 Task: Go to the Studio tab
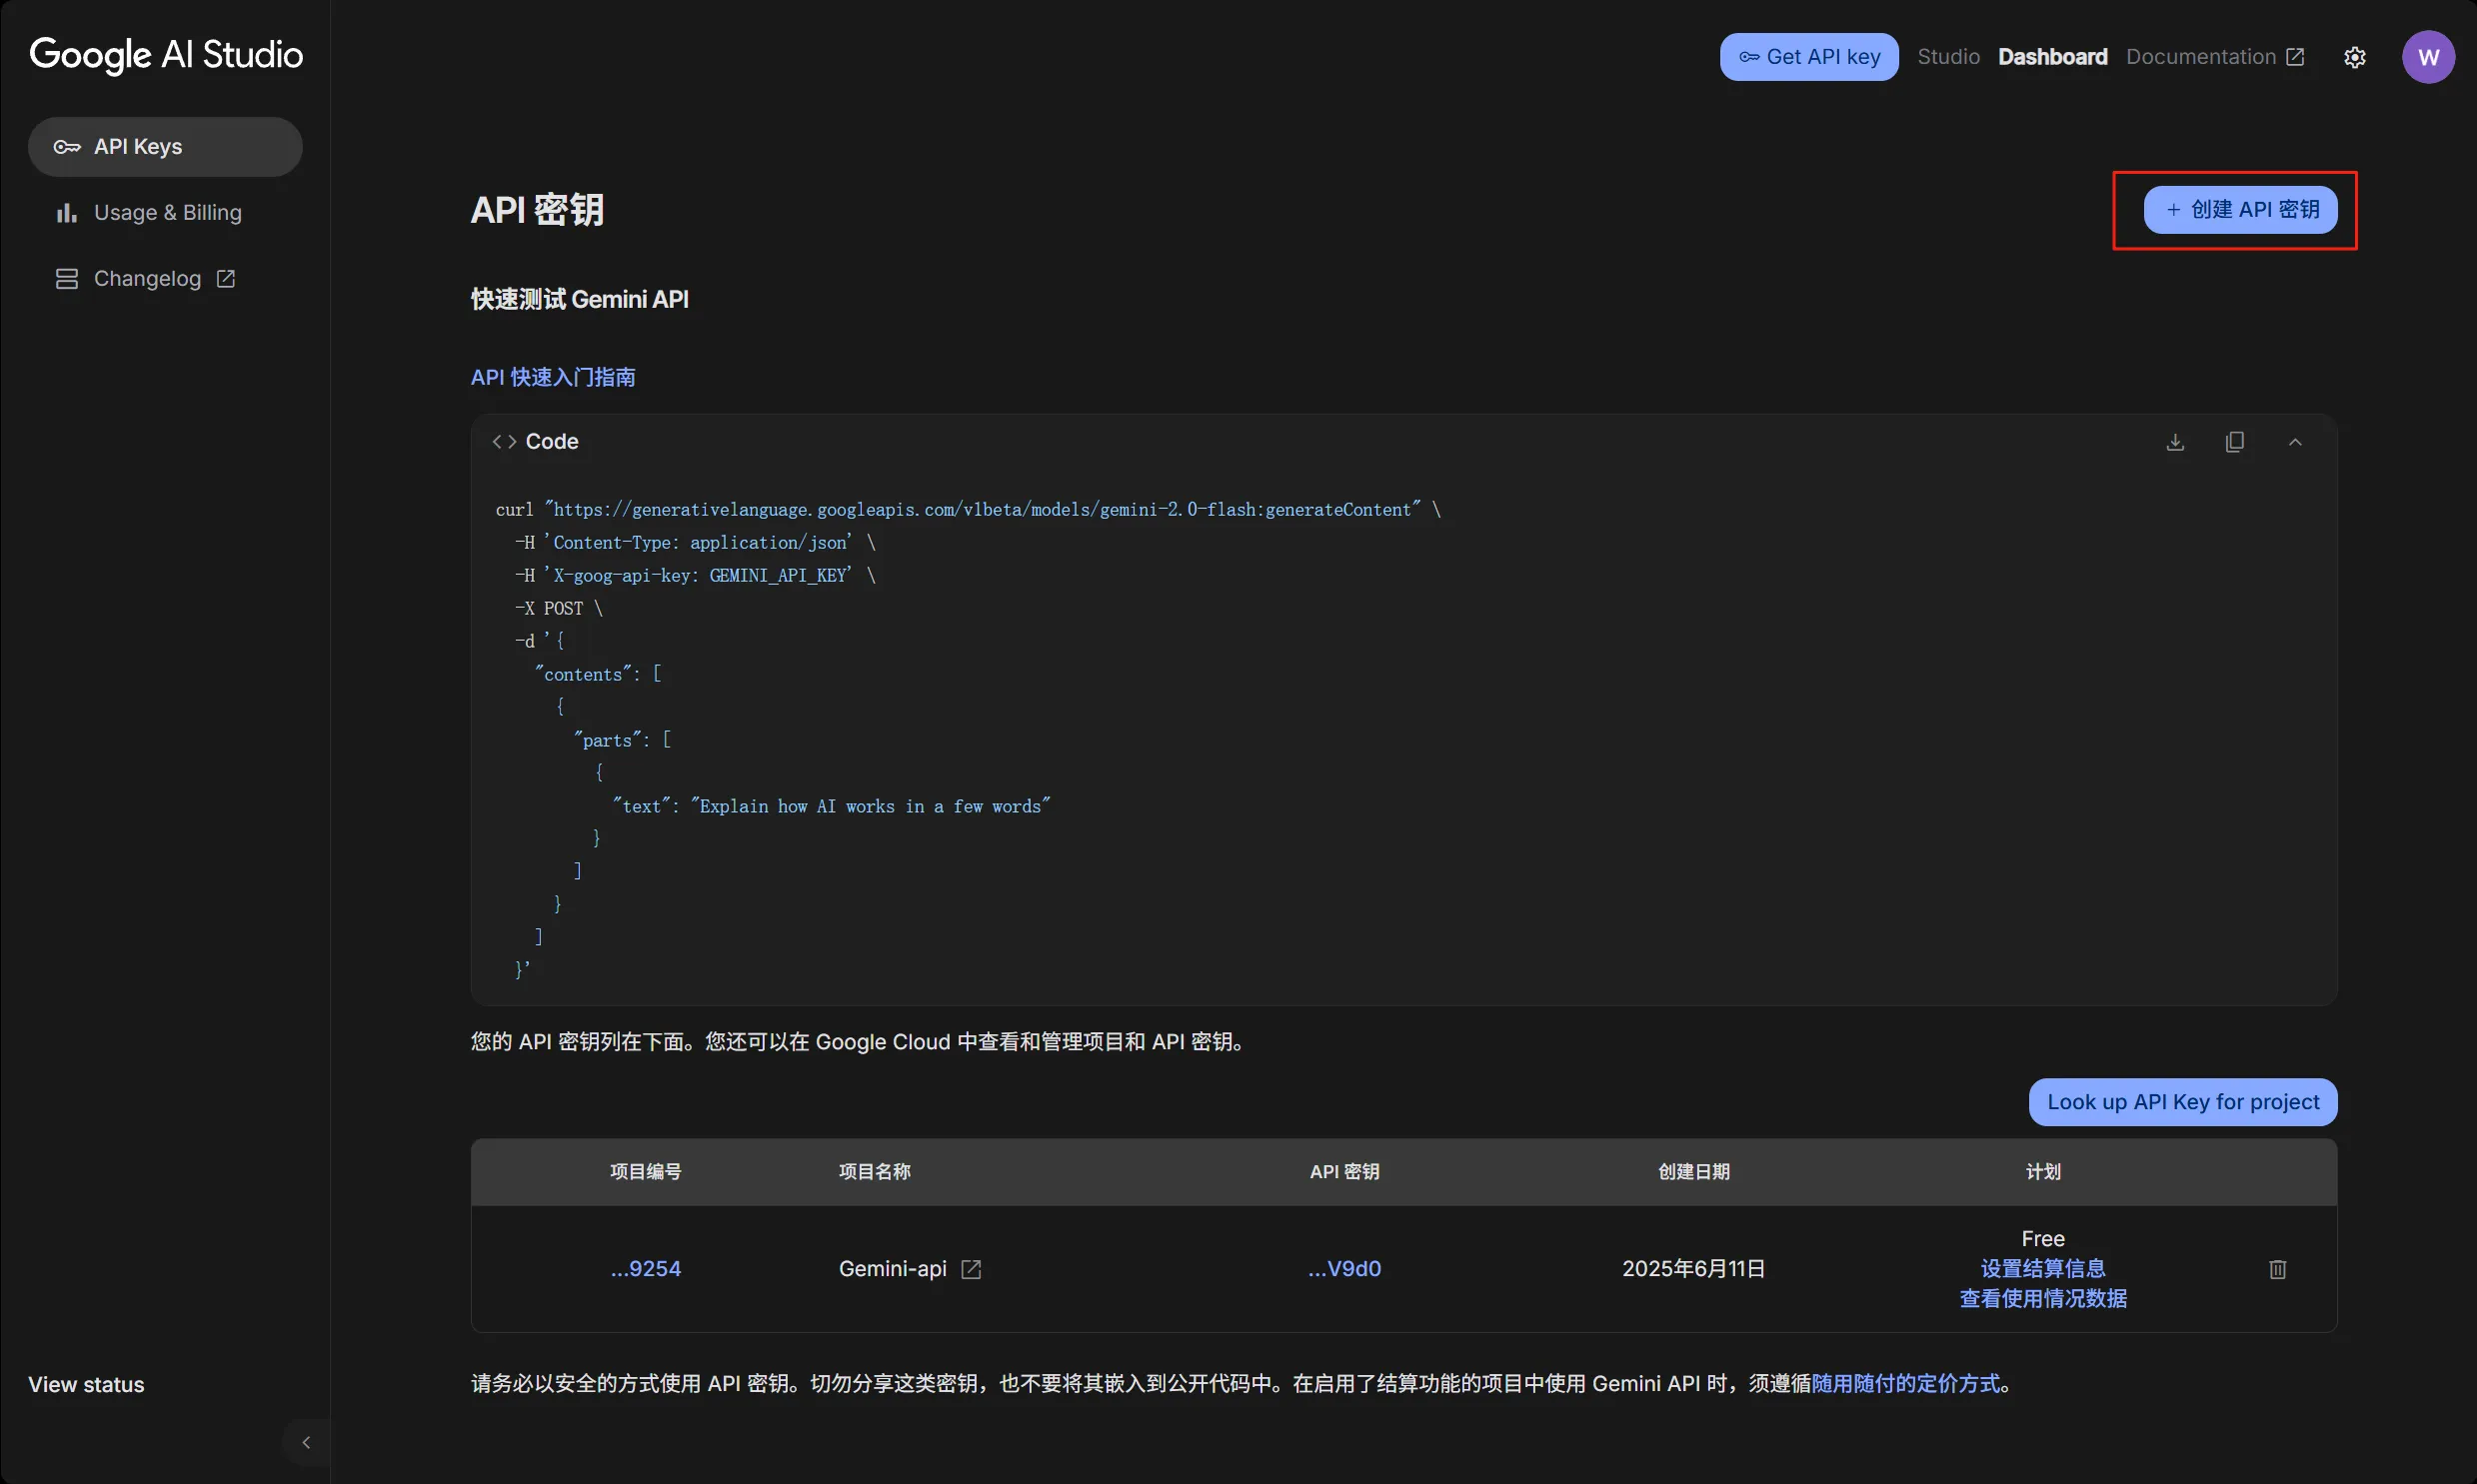click(x=1948, y=57)
